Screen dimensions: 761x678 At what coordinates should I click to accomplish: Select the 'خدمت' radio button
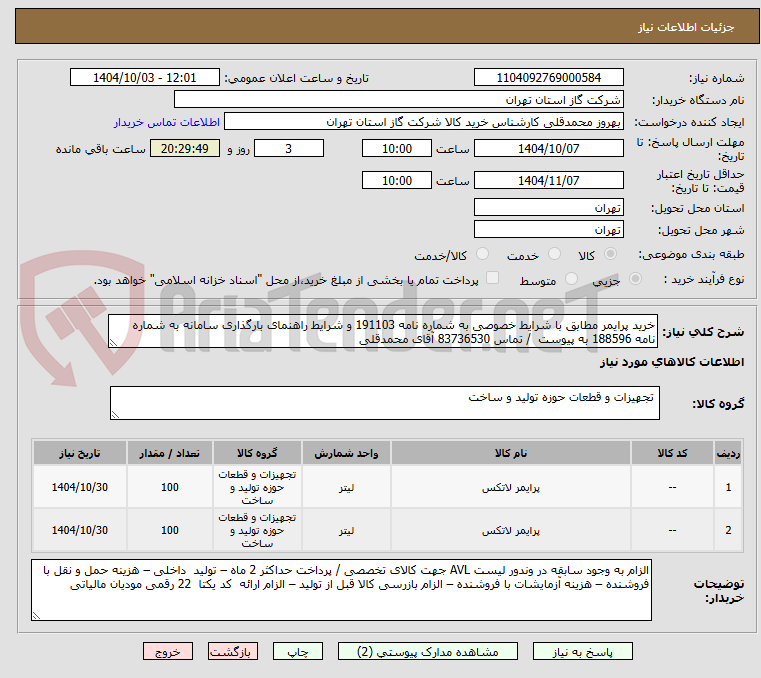(558, 255)
